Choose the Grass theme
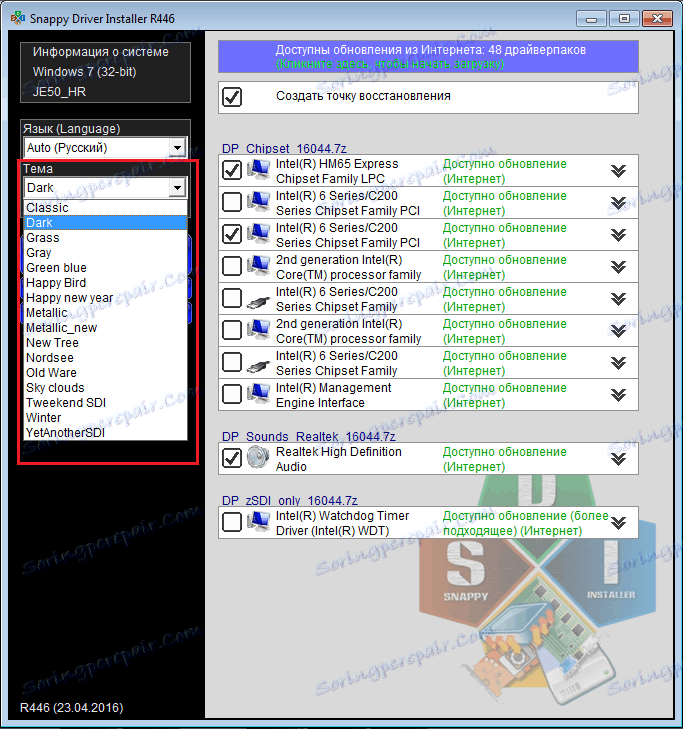 pos(106,238)
